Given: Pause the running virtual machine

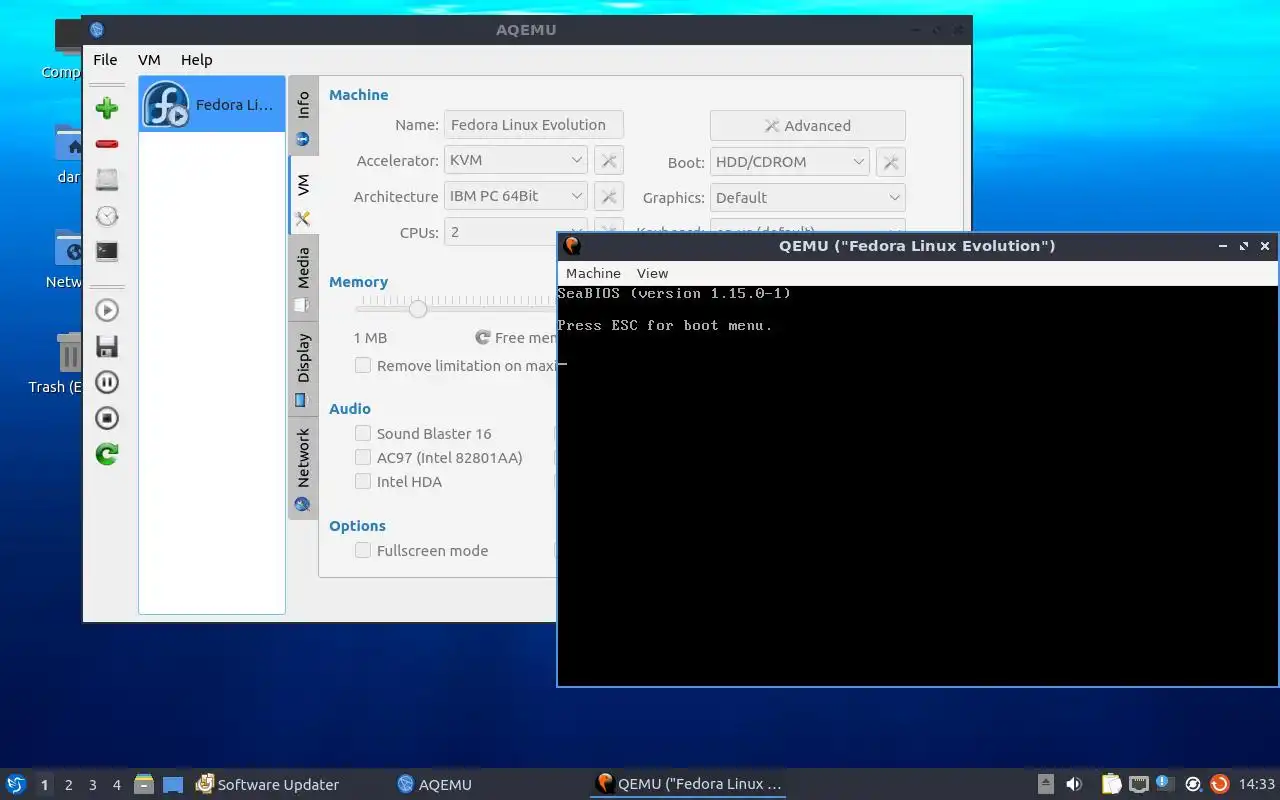Looking at the screenshot, I should click(107, 382).
